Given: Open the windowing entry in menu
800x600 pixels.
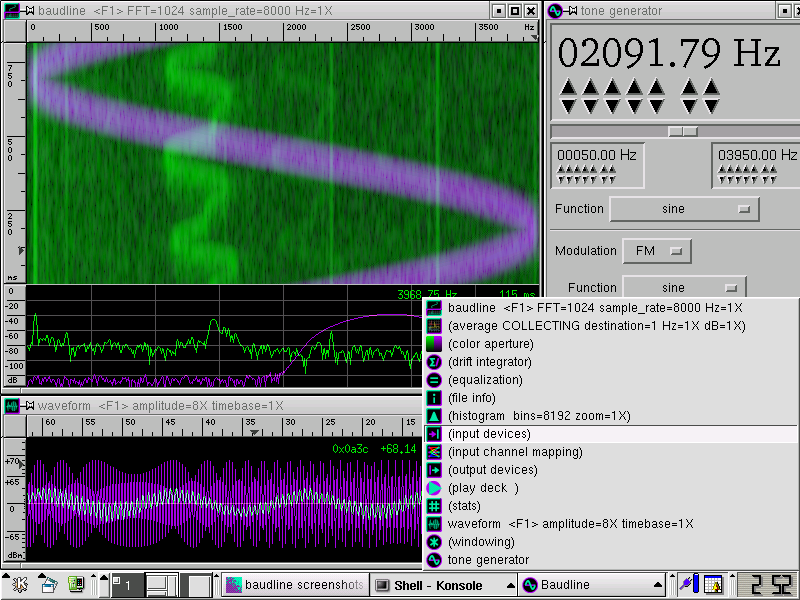Looking at the screenshot, I should pos(481,542).
